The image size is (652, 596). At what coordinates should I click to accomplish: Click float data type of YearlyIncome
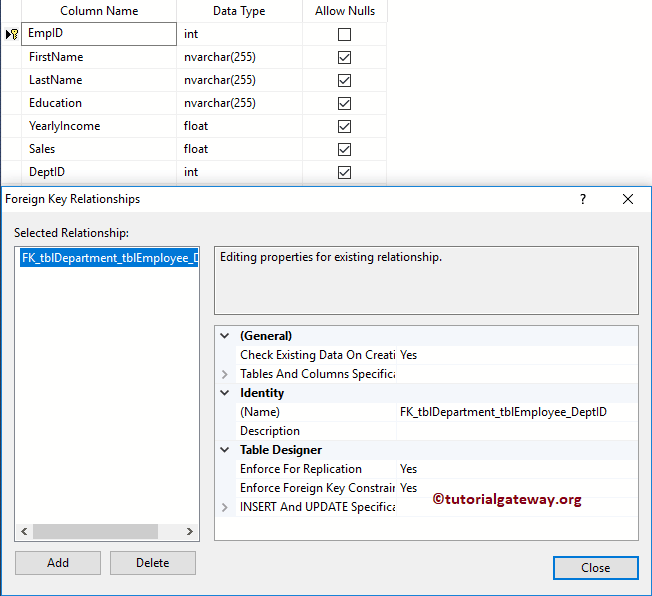(x=240, y=126)
